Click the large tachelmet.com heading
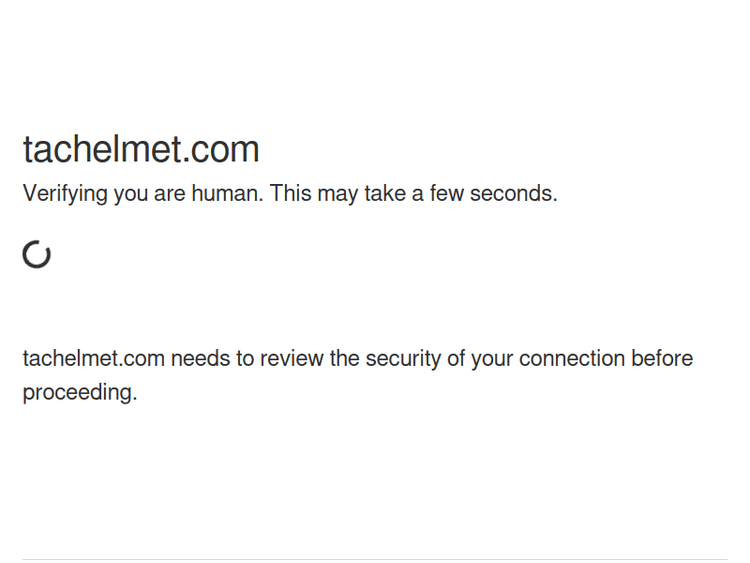The width and height of the screenshot is (750, 563). click(x=141, y=150)
